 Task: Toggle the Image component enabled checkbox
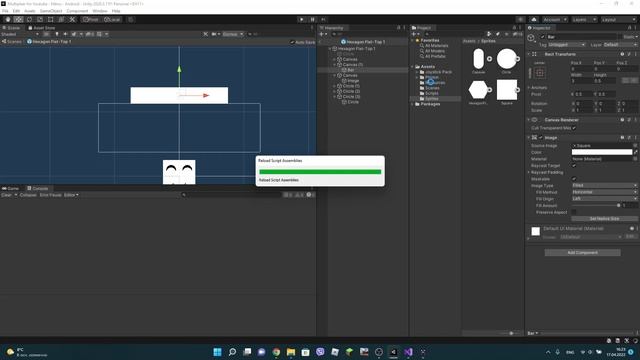(x=541, y=138)
